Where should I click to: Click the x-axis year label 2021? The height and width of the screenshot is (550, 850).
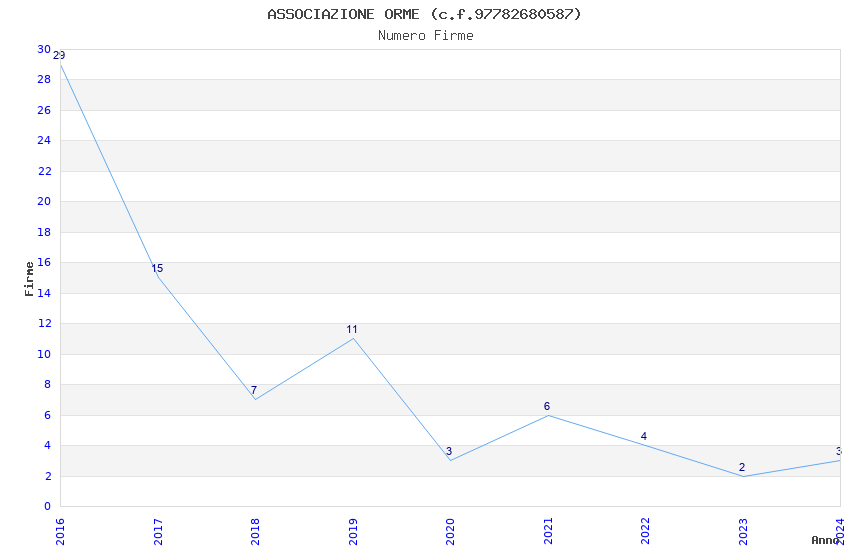point(548,532)
